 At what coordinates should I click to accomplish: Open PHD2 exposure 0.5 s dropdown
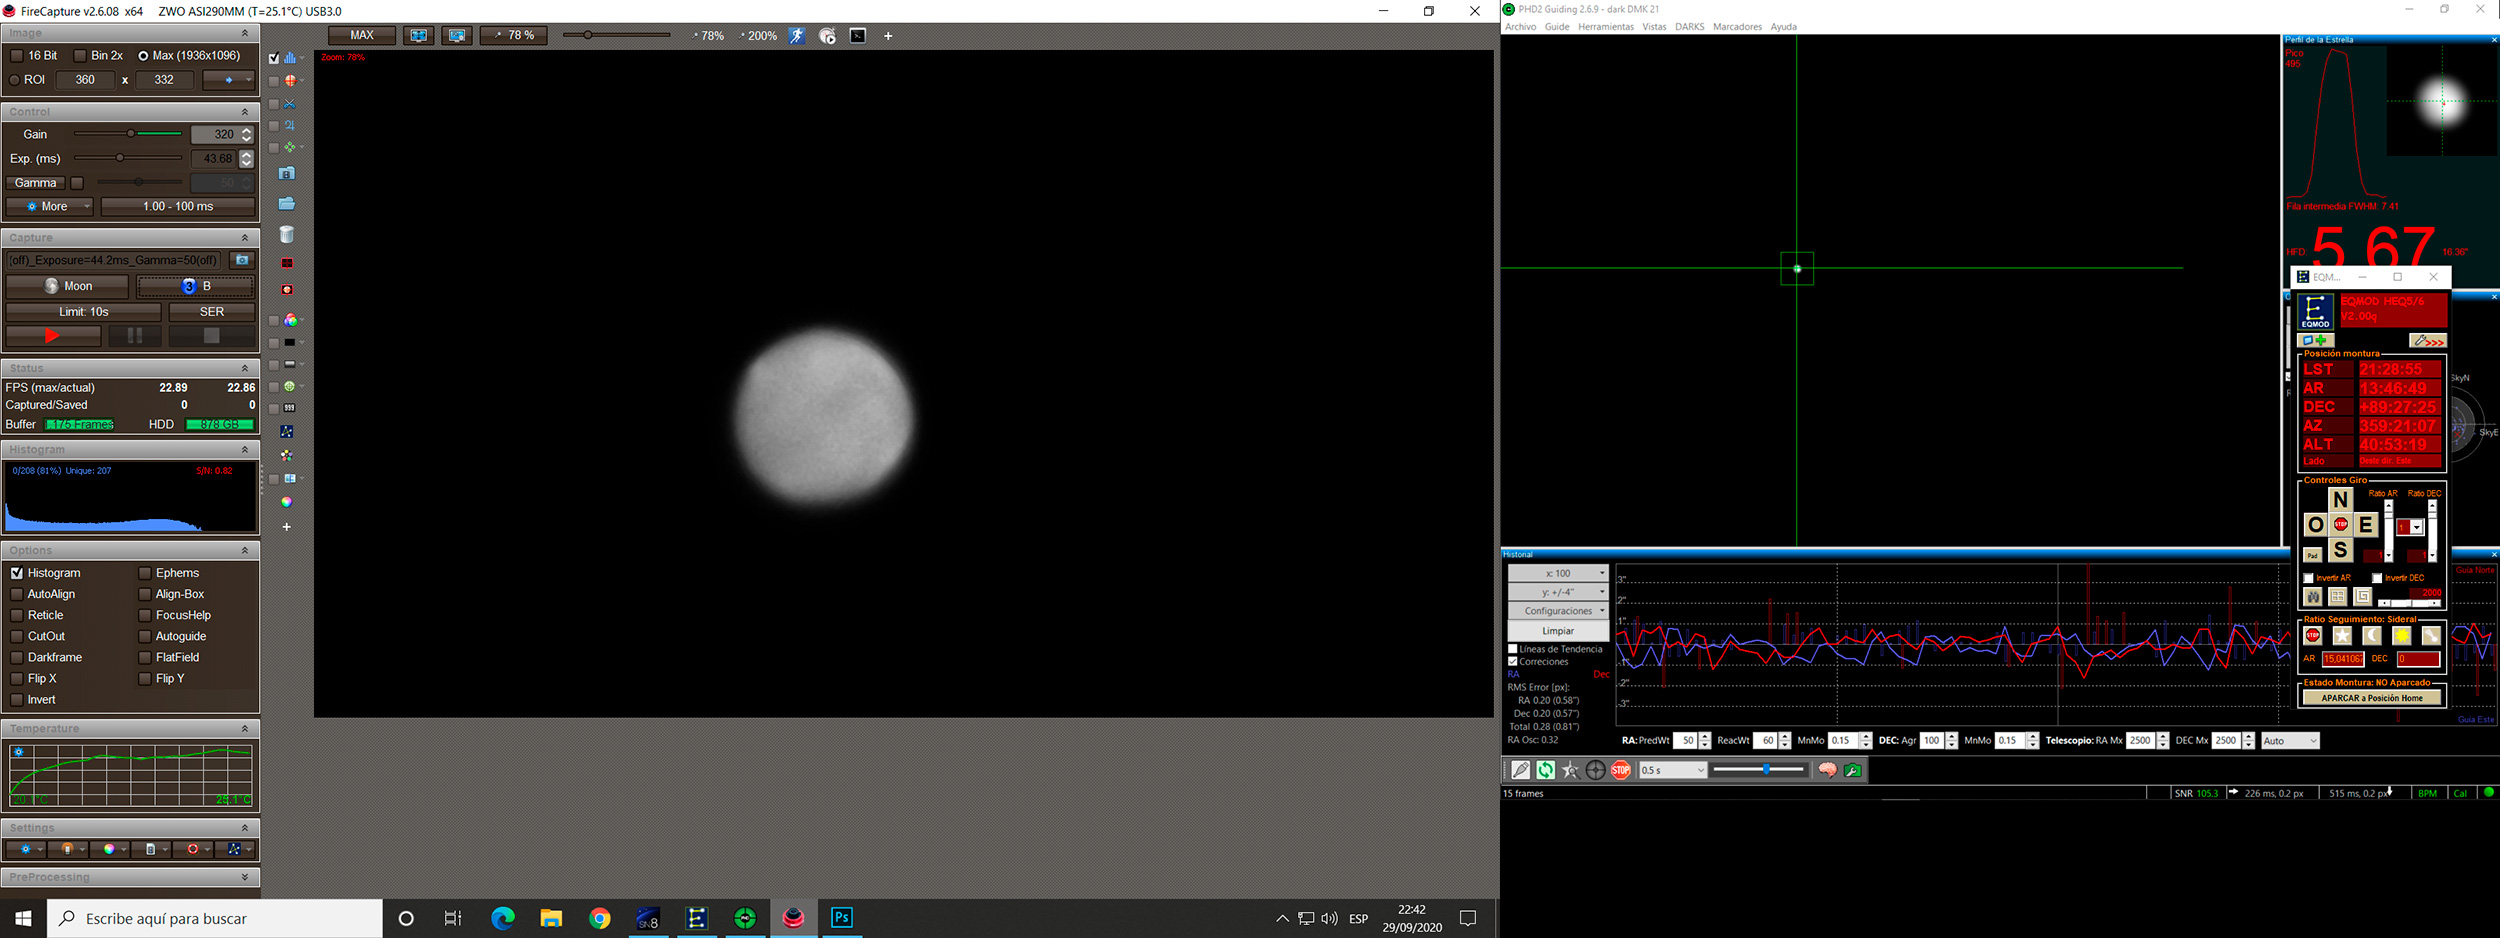pyautogui.click(x=1672, y=770)
